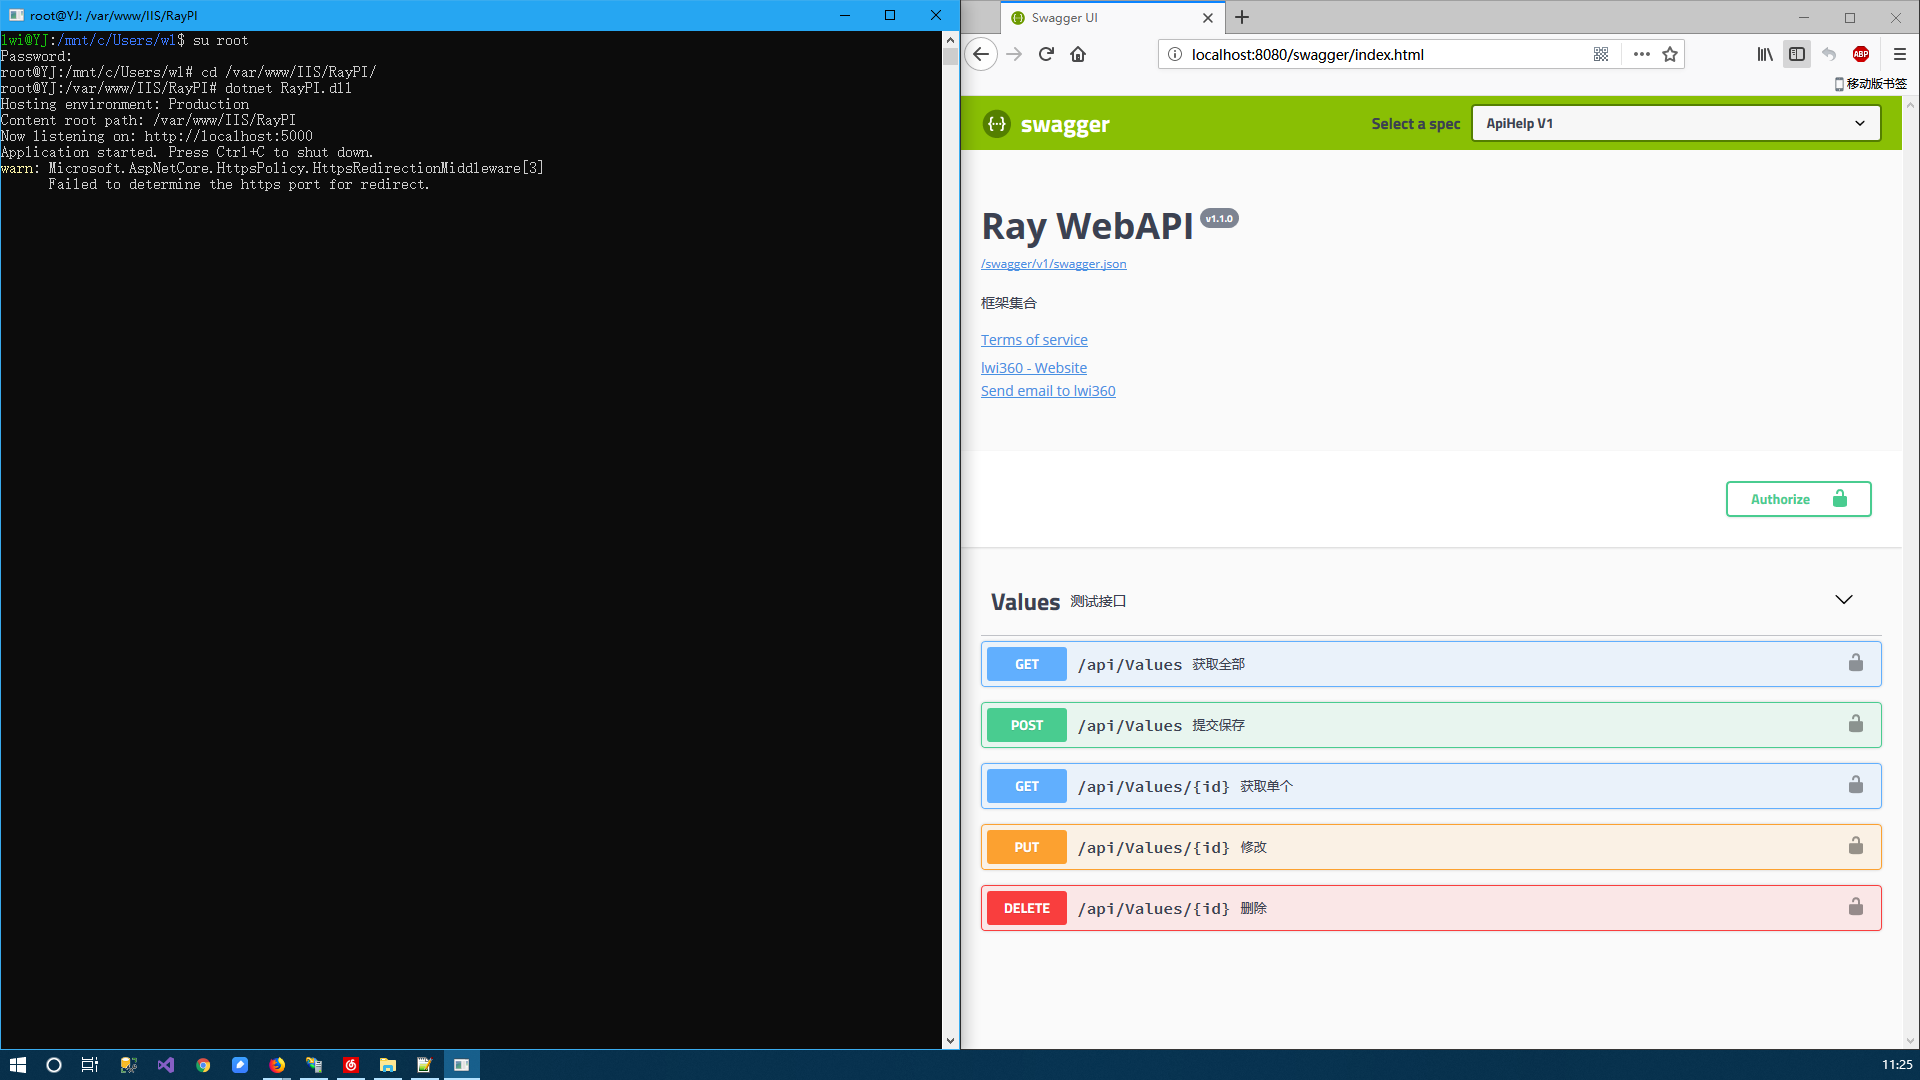
Task: Reload the Swagger UI page
Action: [1046, 54]
